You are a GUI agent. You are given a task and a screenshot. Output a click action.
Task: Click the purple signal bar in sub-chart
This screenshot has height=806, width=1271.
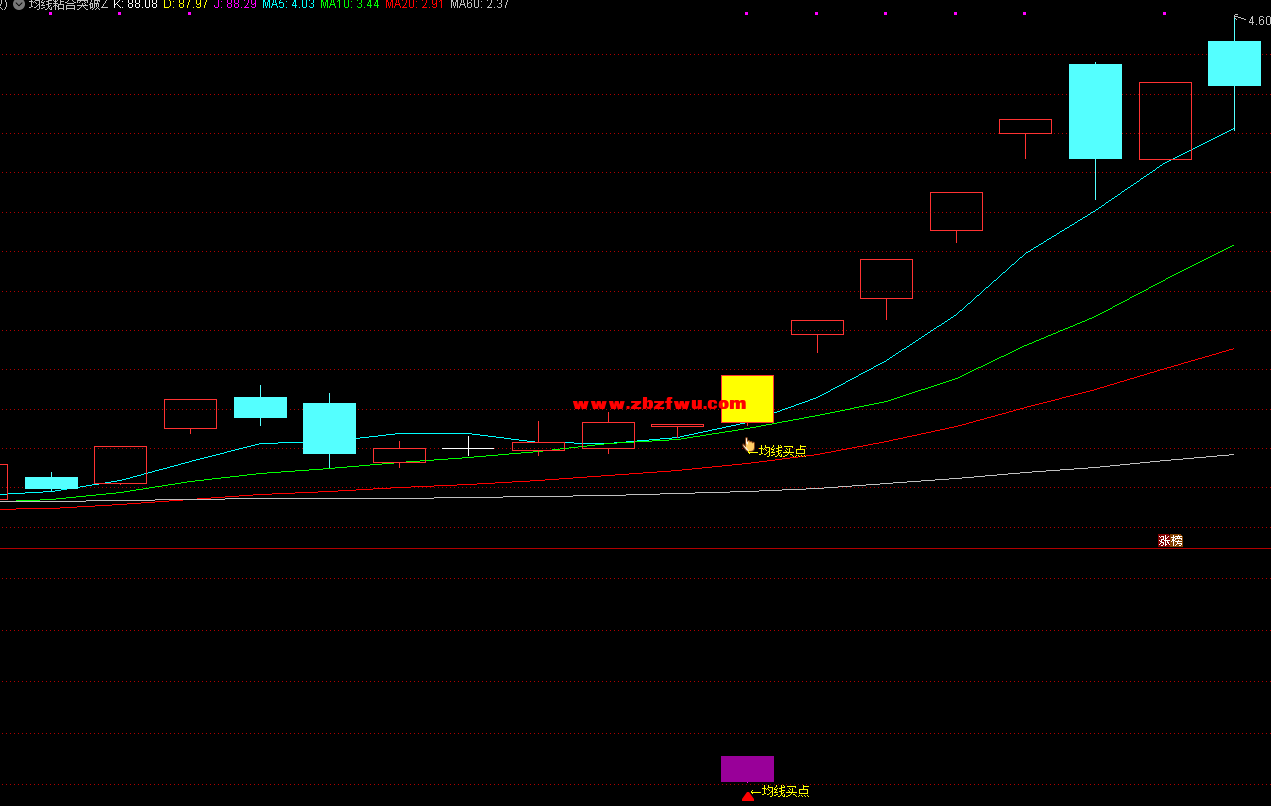tap(747, 768)
